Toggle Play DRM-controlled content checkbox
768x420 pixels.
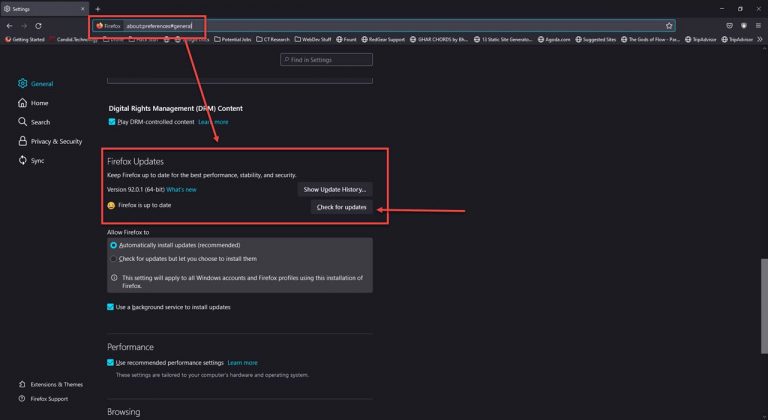113,122
